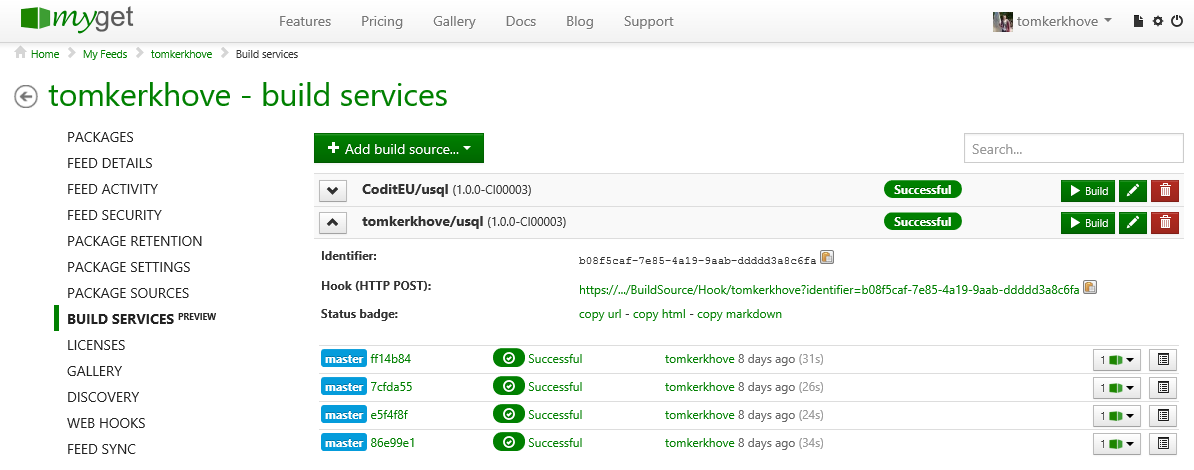1194x470 pixels.
Task: Open the tomkerkhove breadcrumb link
Action: pos(181,54)
